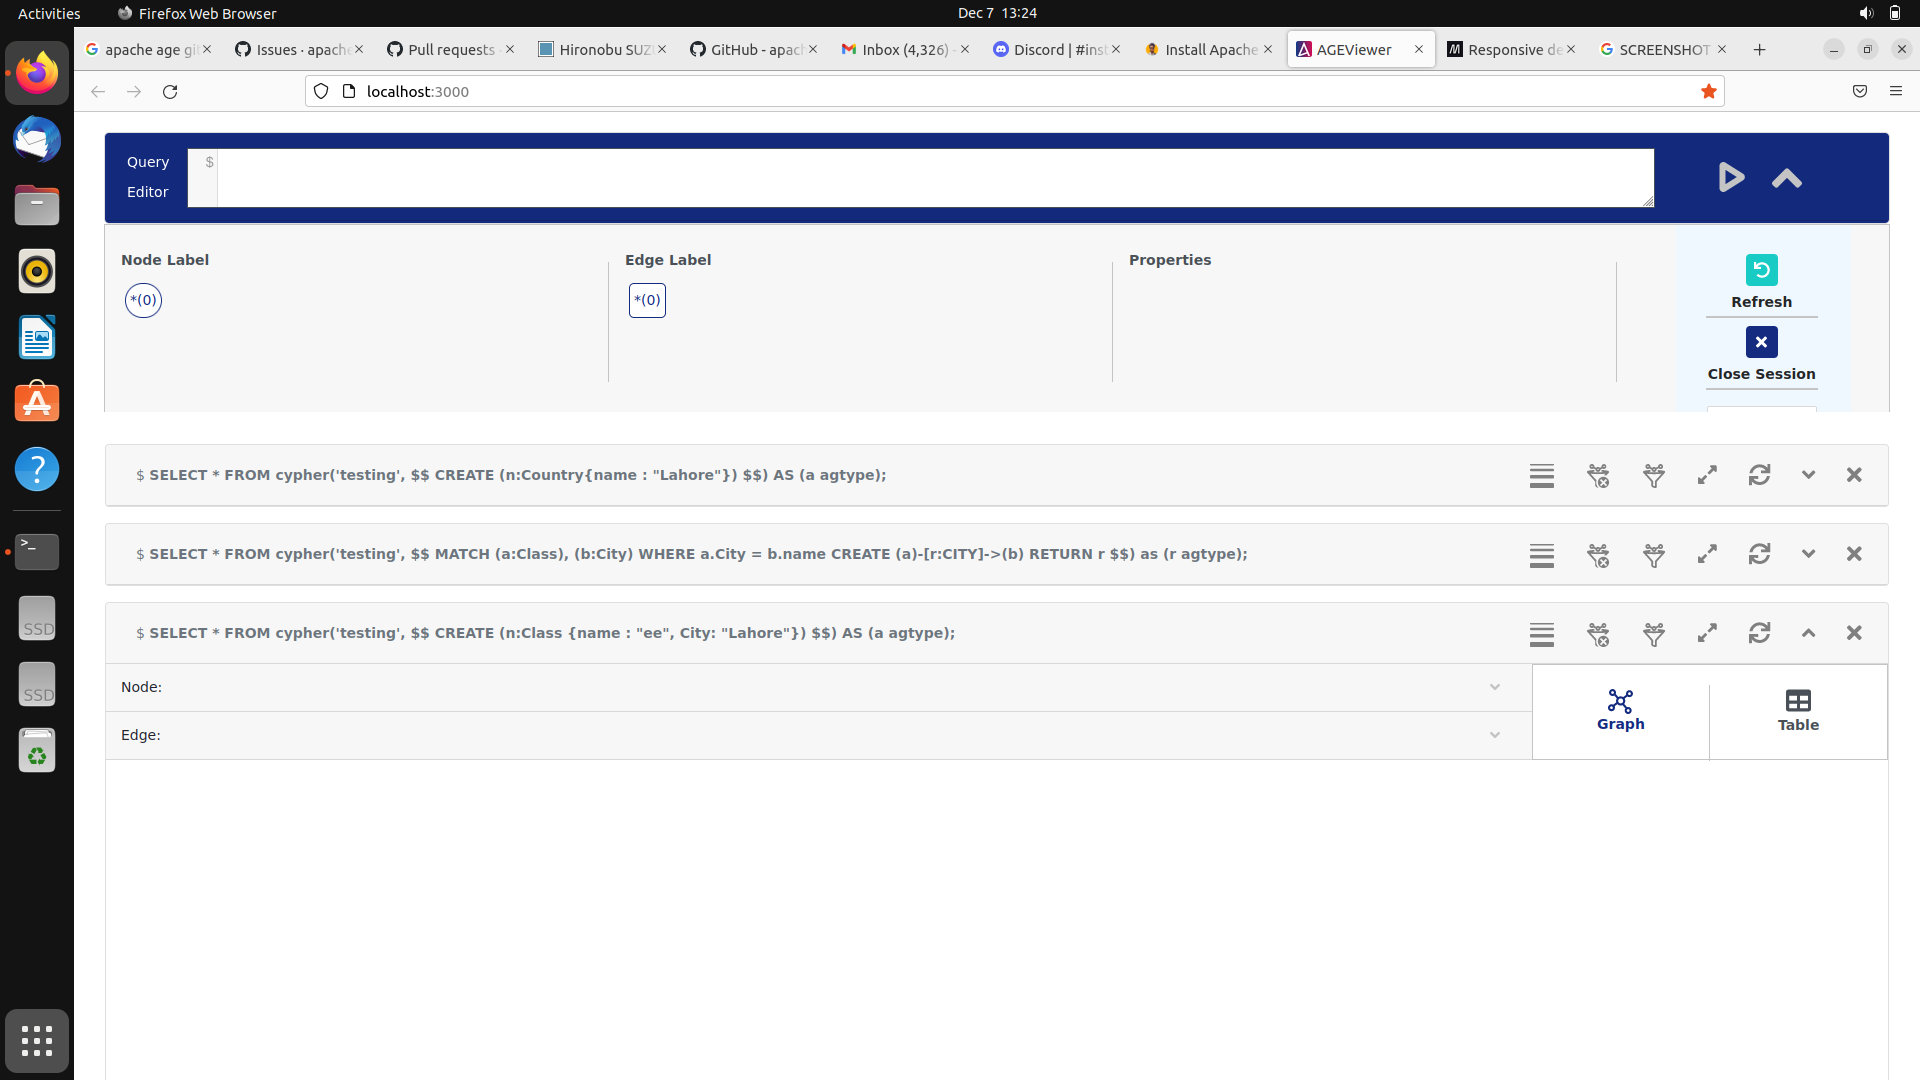Expand the Node: row dropdown
This screenshot has height=1080, width=1920.
click(1495, 687)
